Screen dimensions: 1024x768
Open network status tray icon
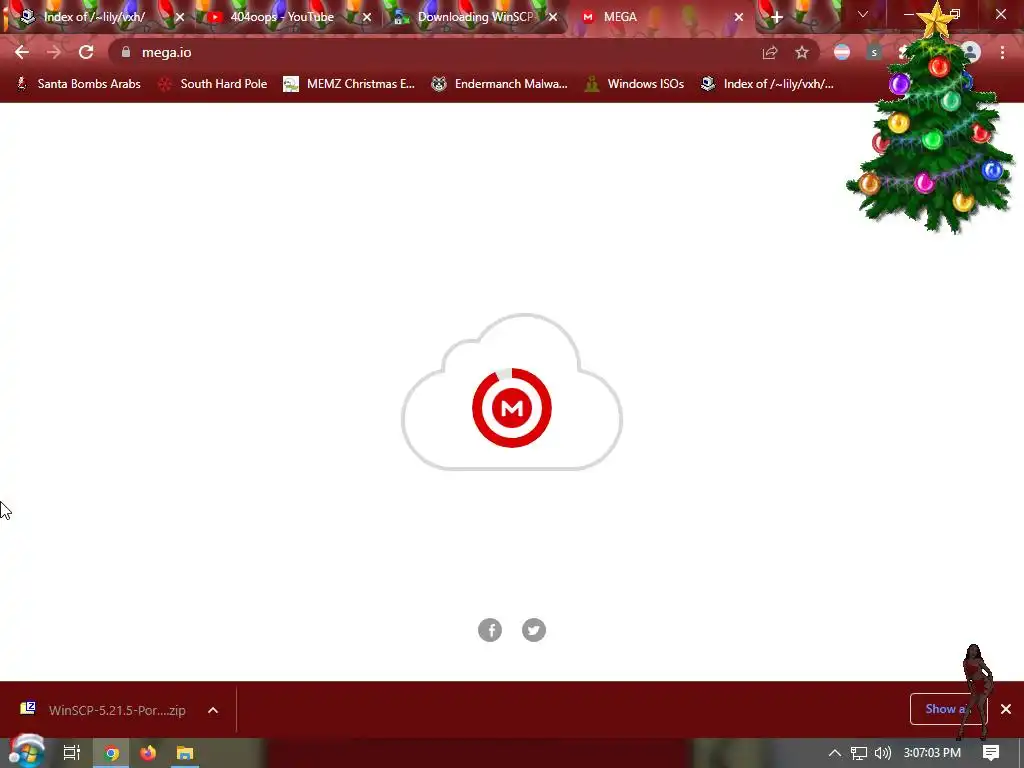pyautogui.click(x=859, y=753)
